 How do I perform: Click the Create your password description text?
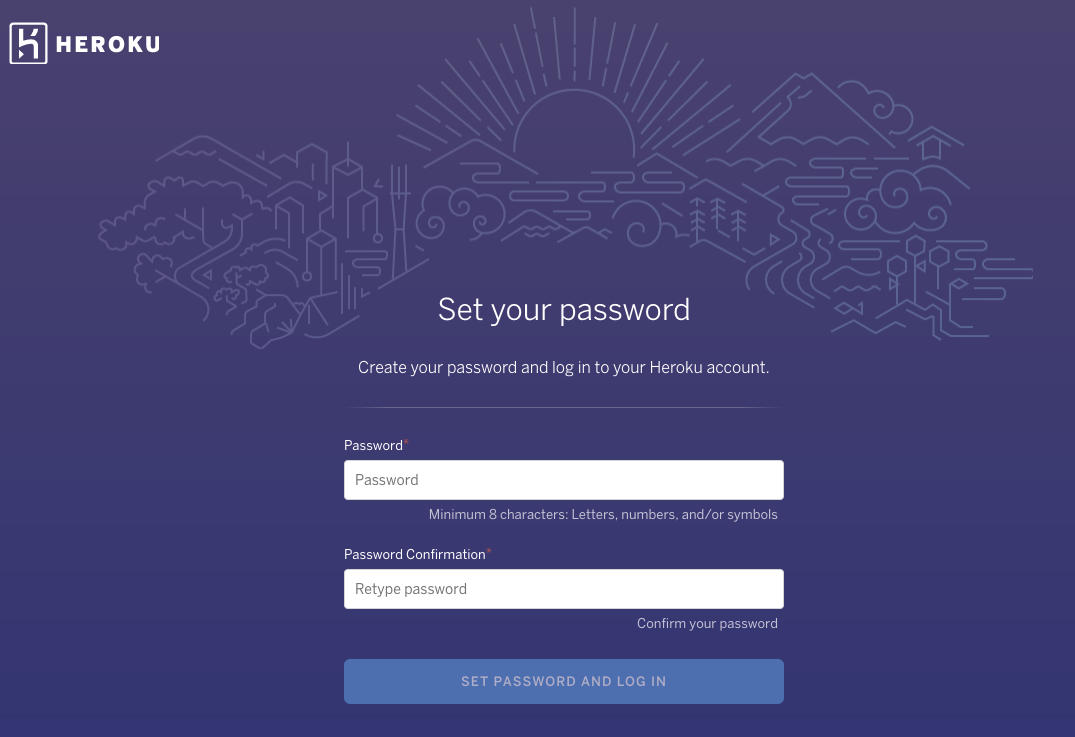pyautogui.click(x=564, y=367)
